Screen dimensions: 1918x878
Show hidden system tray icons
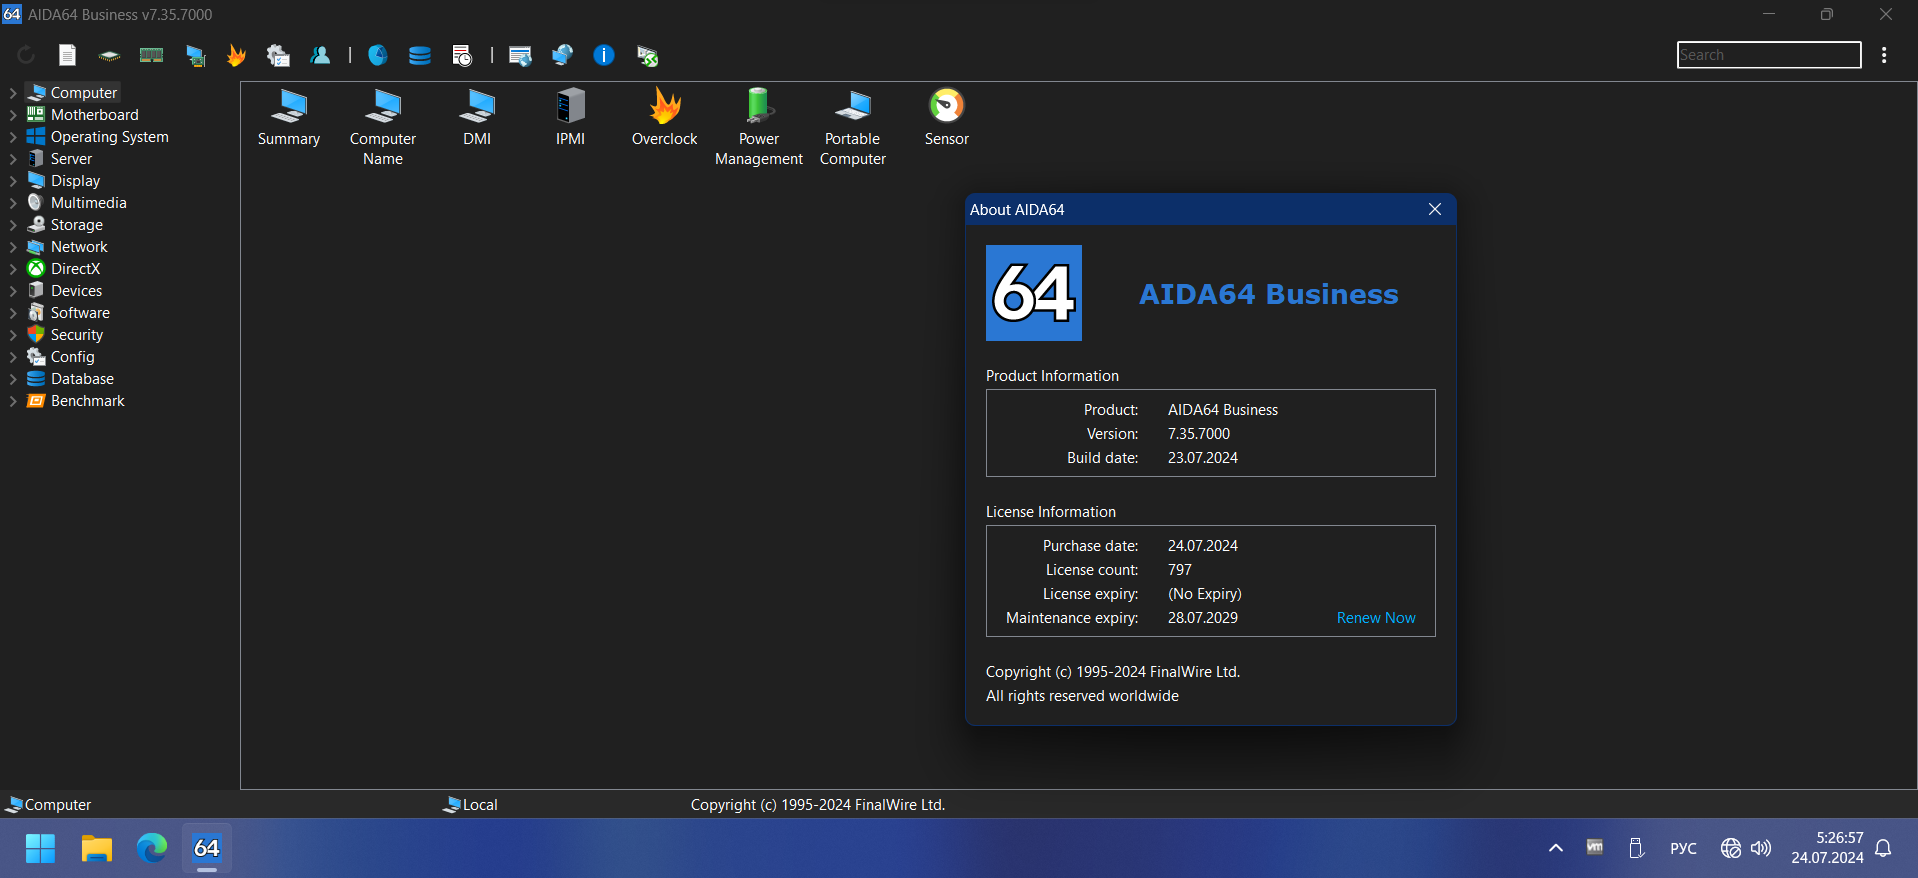click(x=1556, y=848)
